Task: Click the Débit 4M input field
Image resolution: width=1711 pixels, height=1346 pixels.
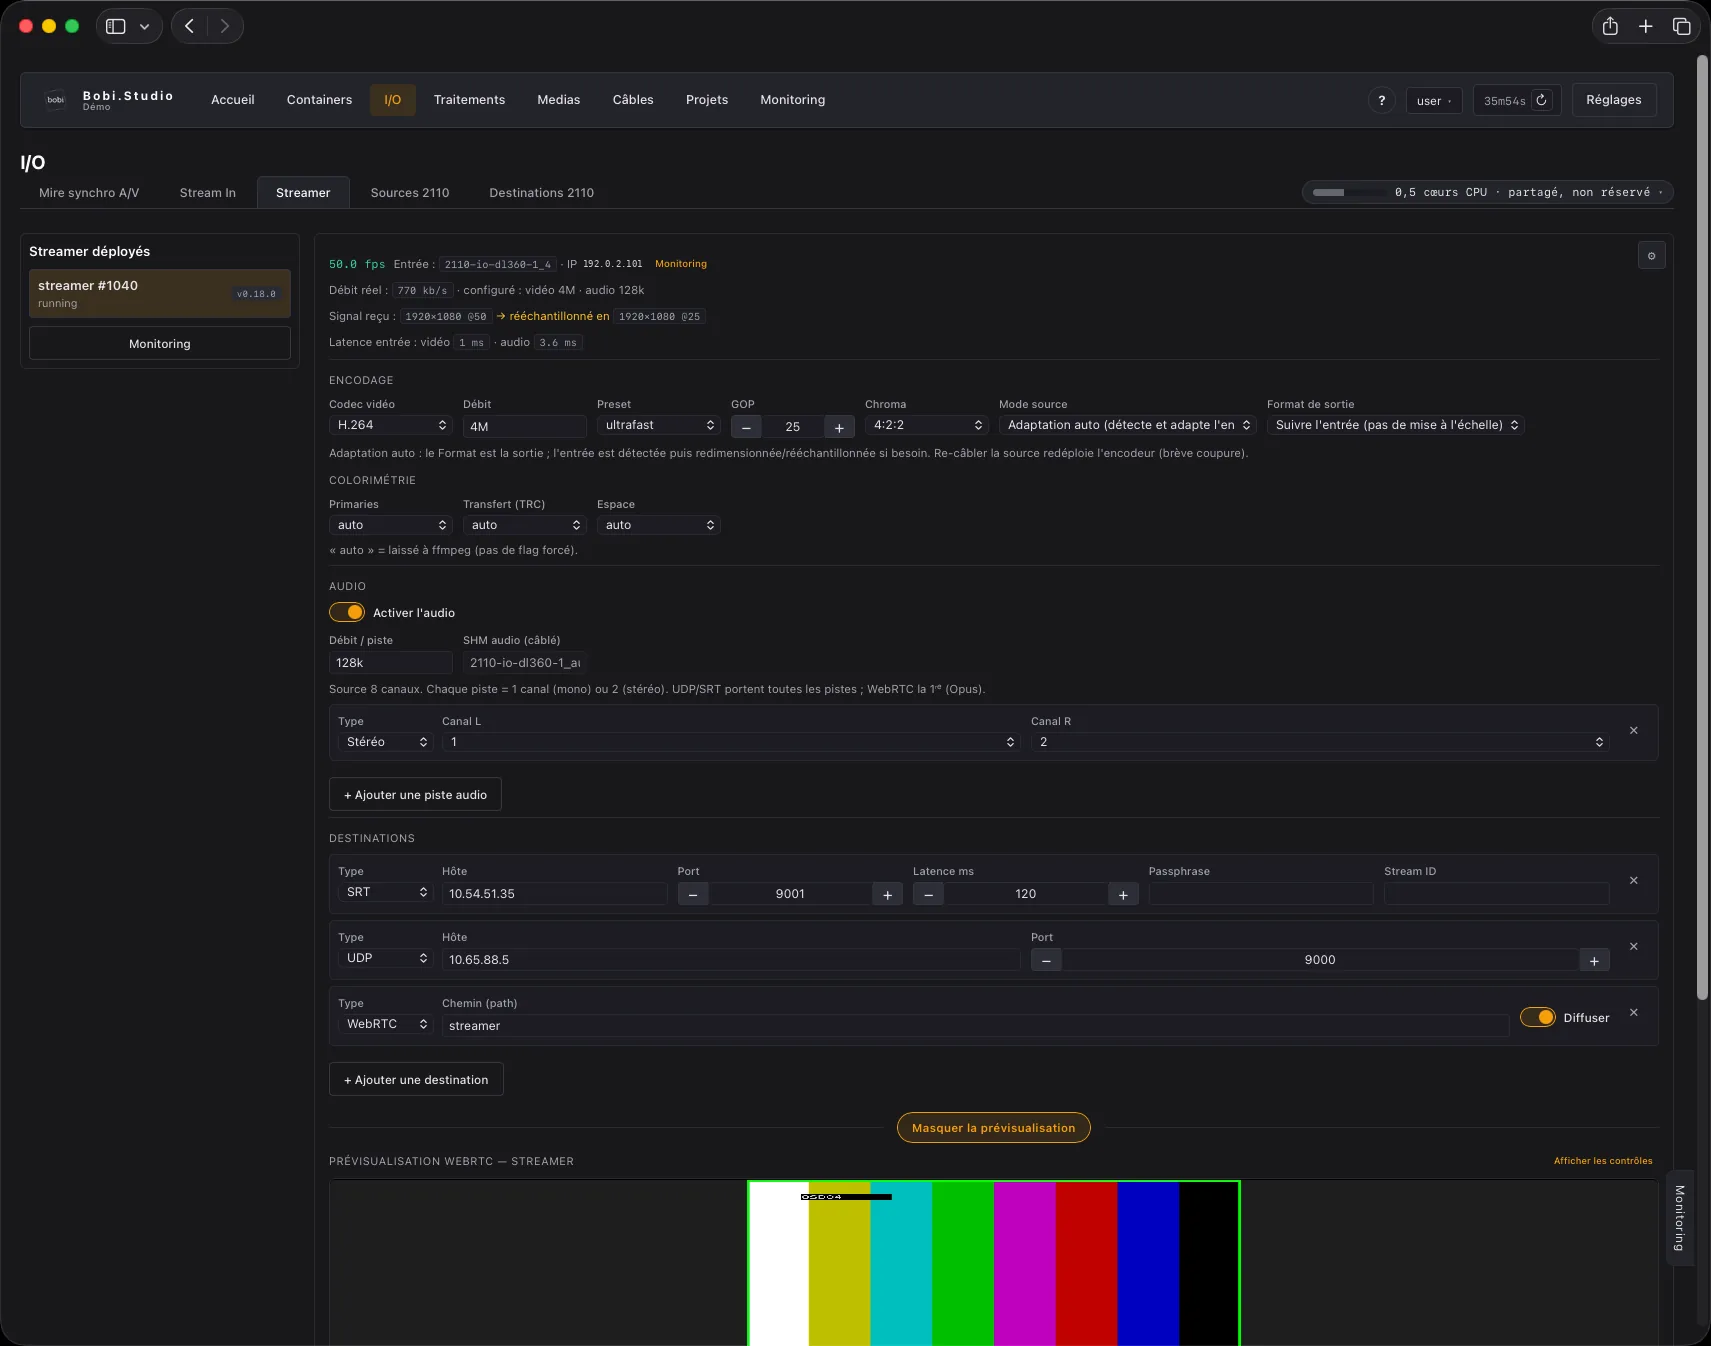Action: (525, 427)
